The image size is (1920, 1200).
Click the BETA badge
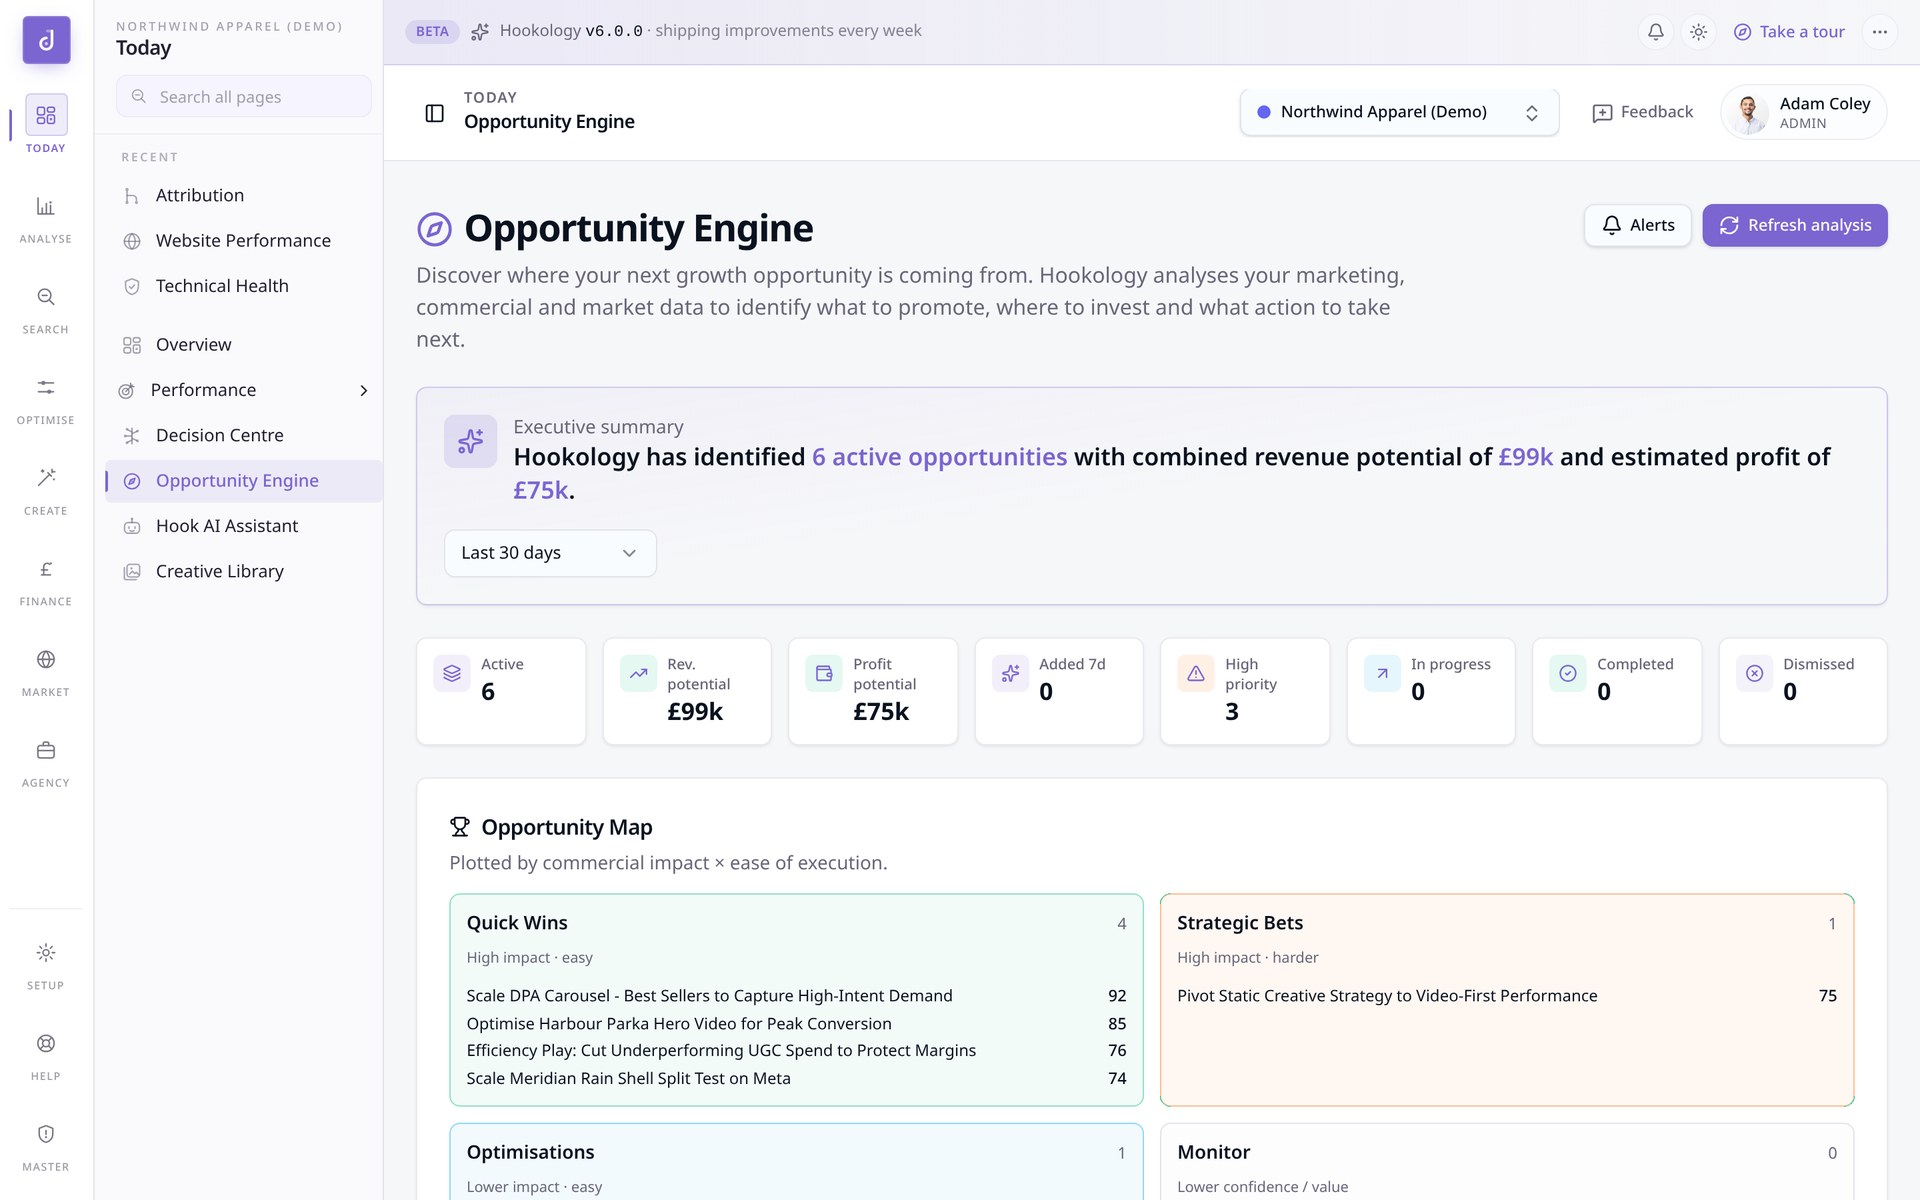pyautogui.click(x=432, y=32)
